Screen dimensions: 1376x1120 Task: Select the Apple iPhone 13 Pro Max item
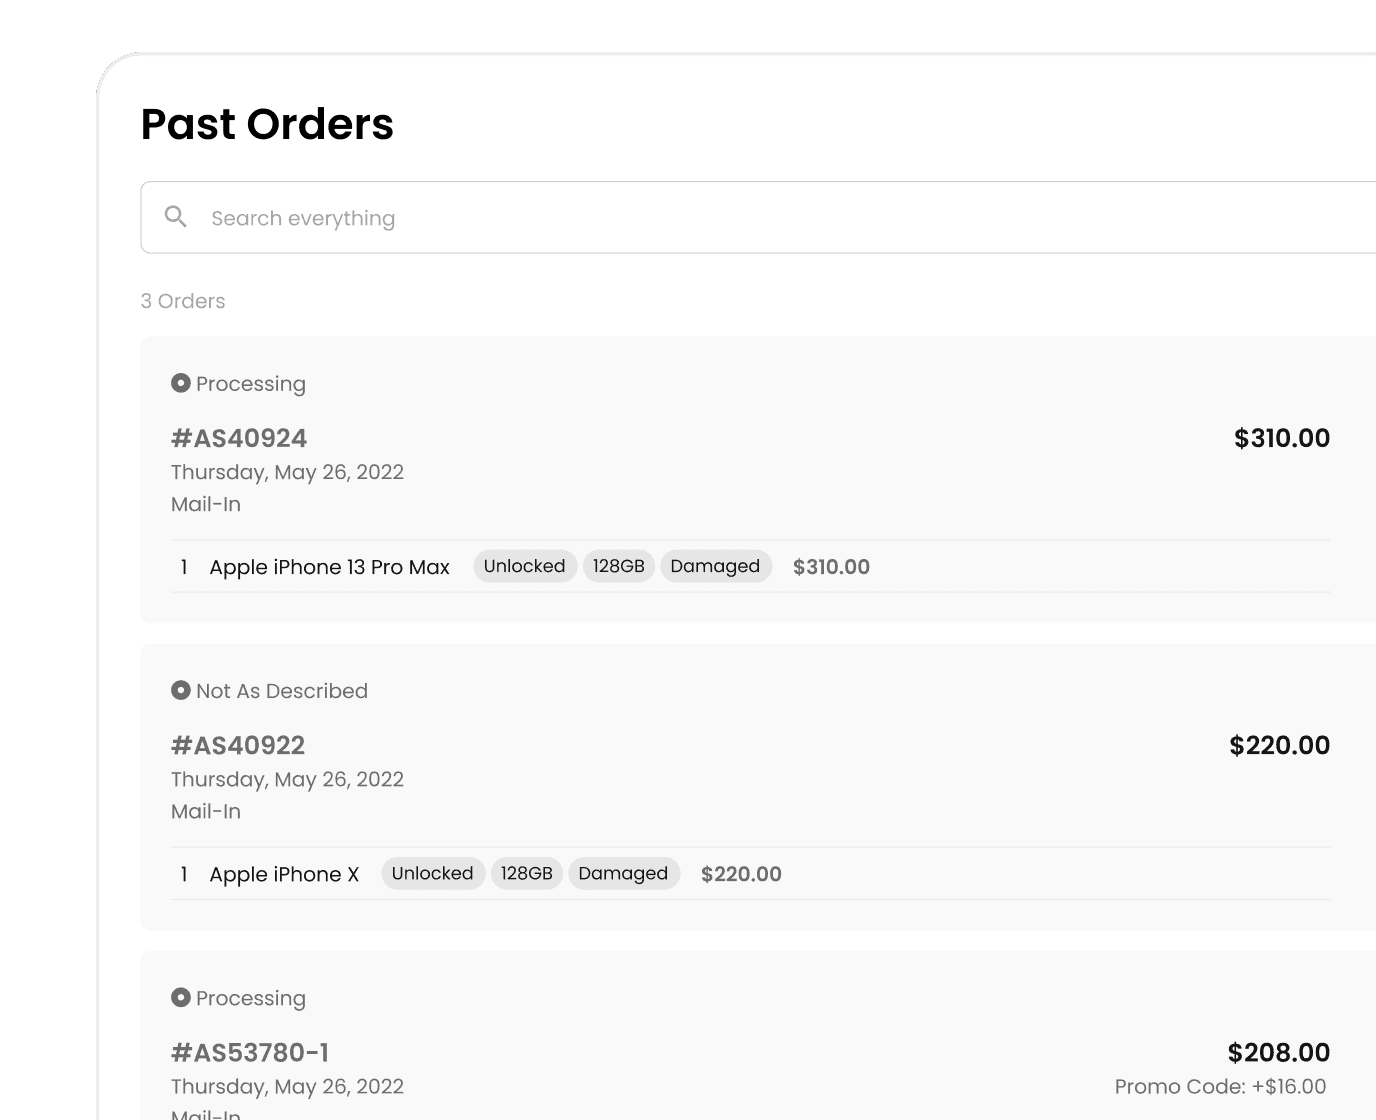pyautogui.click(x=329, y=567)
